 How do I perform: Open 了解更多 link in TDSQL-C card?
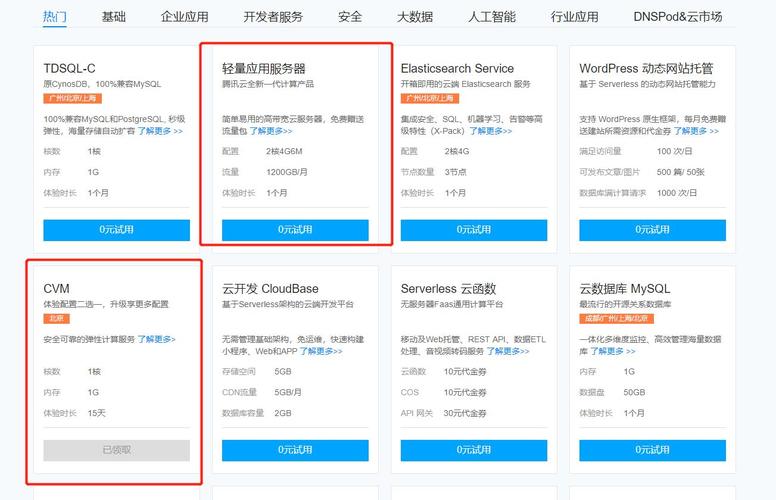click(x=160, y=131)
